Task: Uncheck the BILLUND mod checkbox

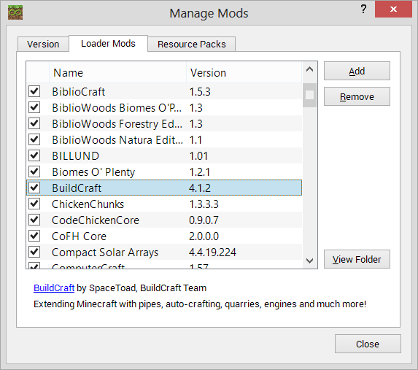Action: click(34, 155)
